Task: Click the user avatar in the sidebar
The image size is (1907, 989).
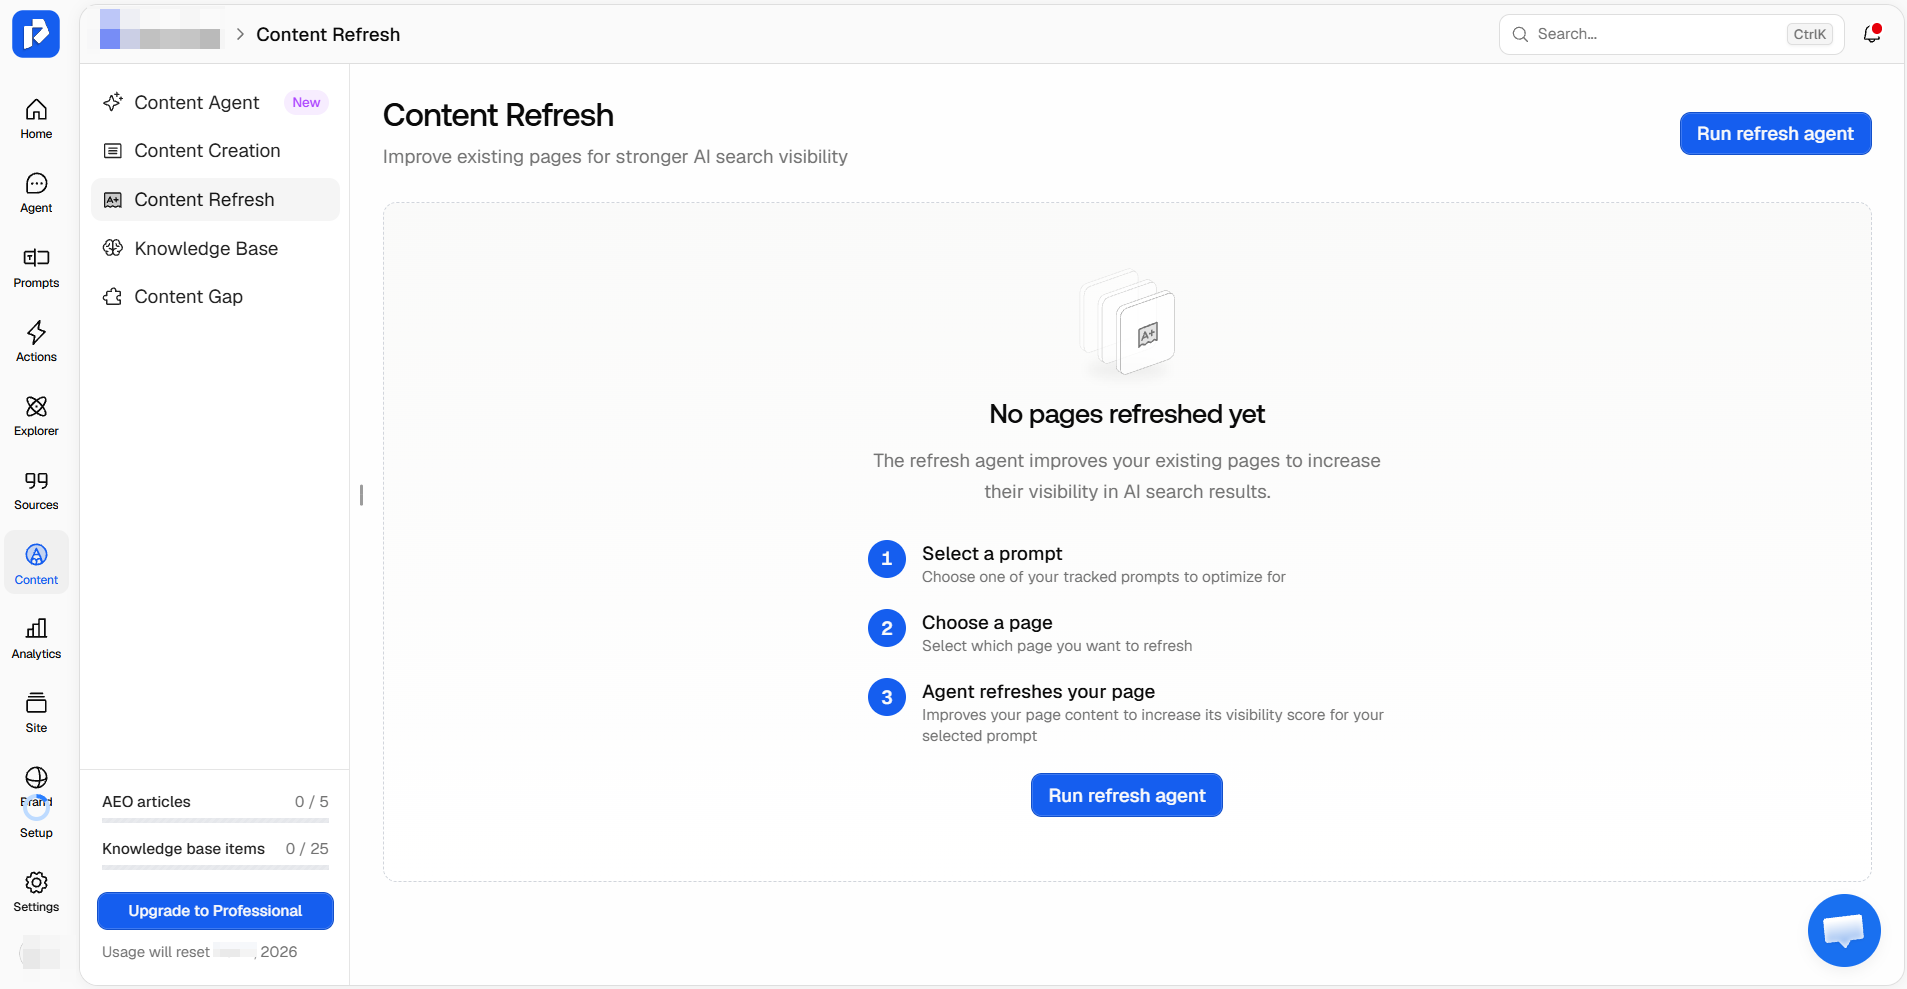Action: (x=39, y=952)
